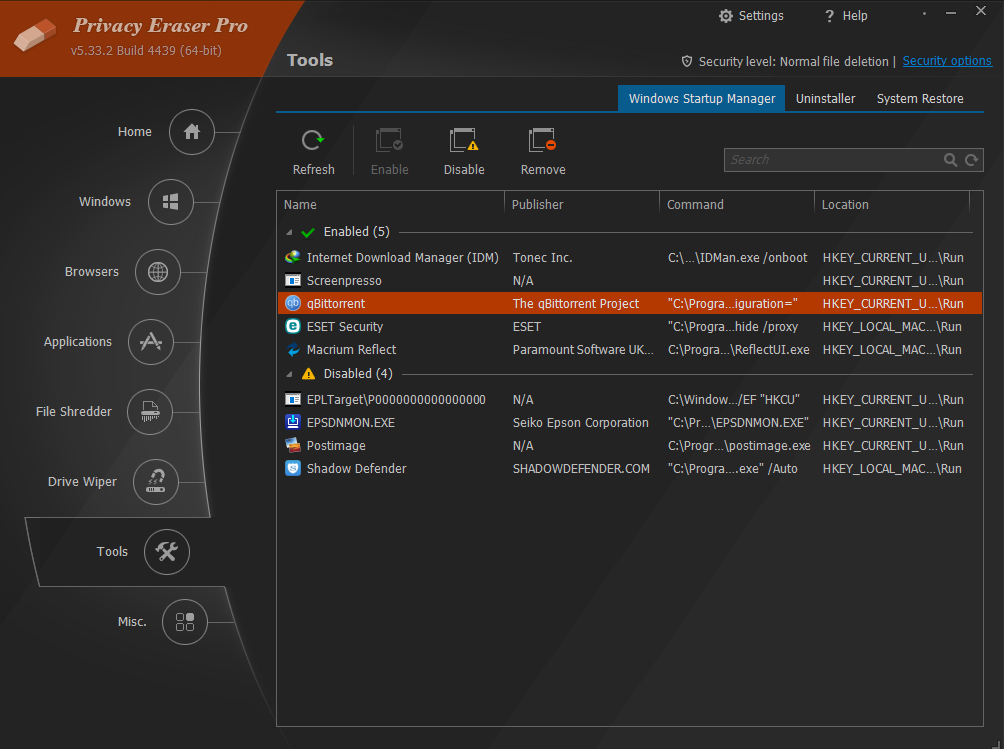Click the Browsers sidebar label
1004x749 pixels.
pos(92,272)
